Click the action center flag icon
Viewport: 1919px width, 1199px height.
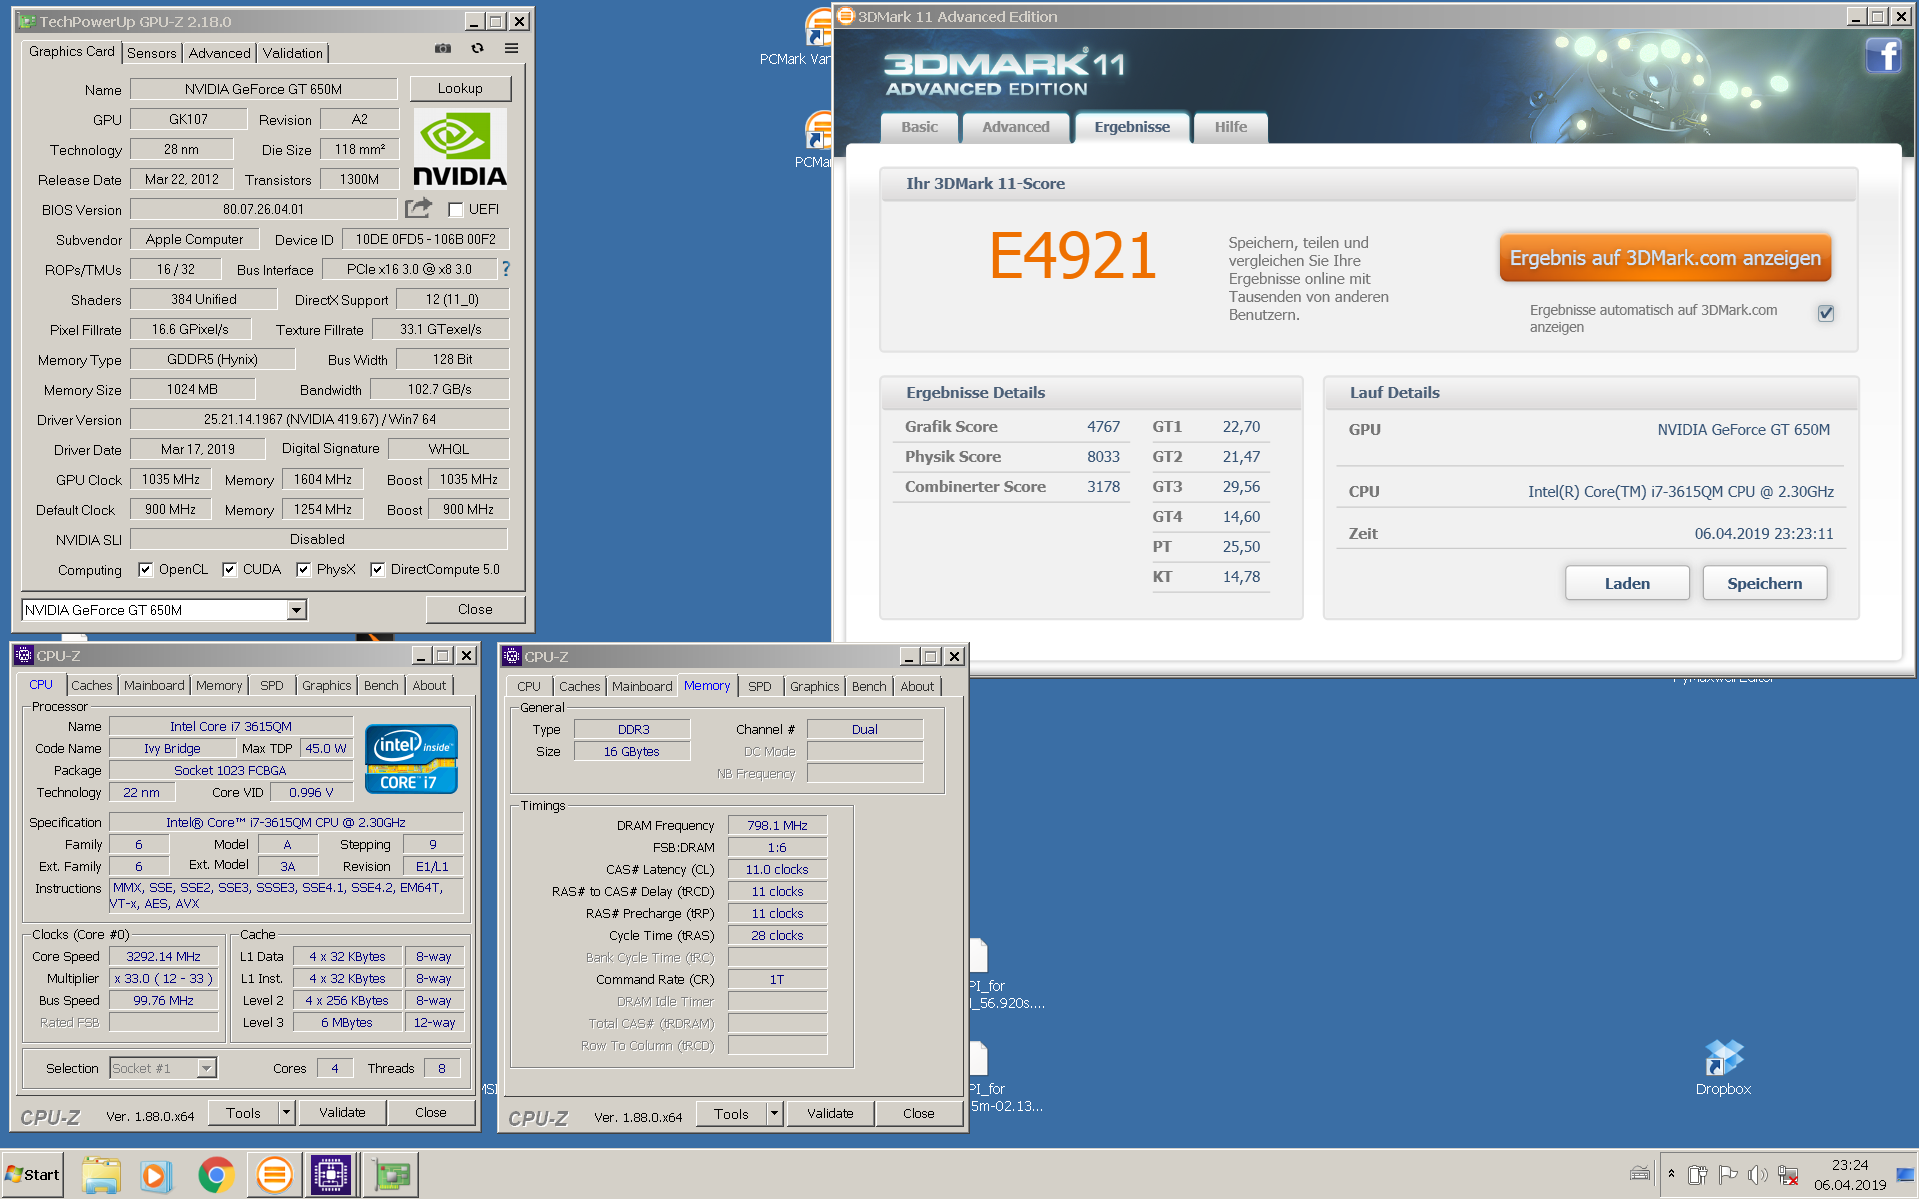pyautogui.click(x=1727, y=1174)
